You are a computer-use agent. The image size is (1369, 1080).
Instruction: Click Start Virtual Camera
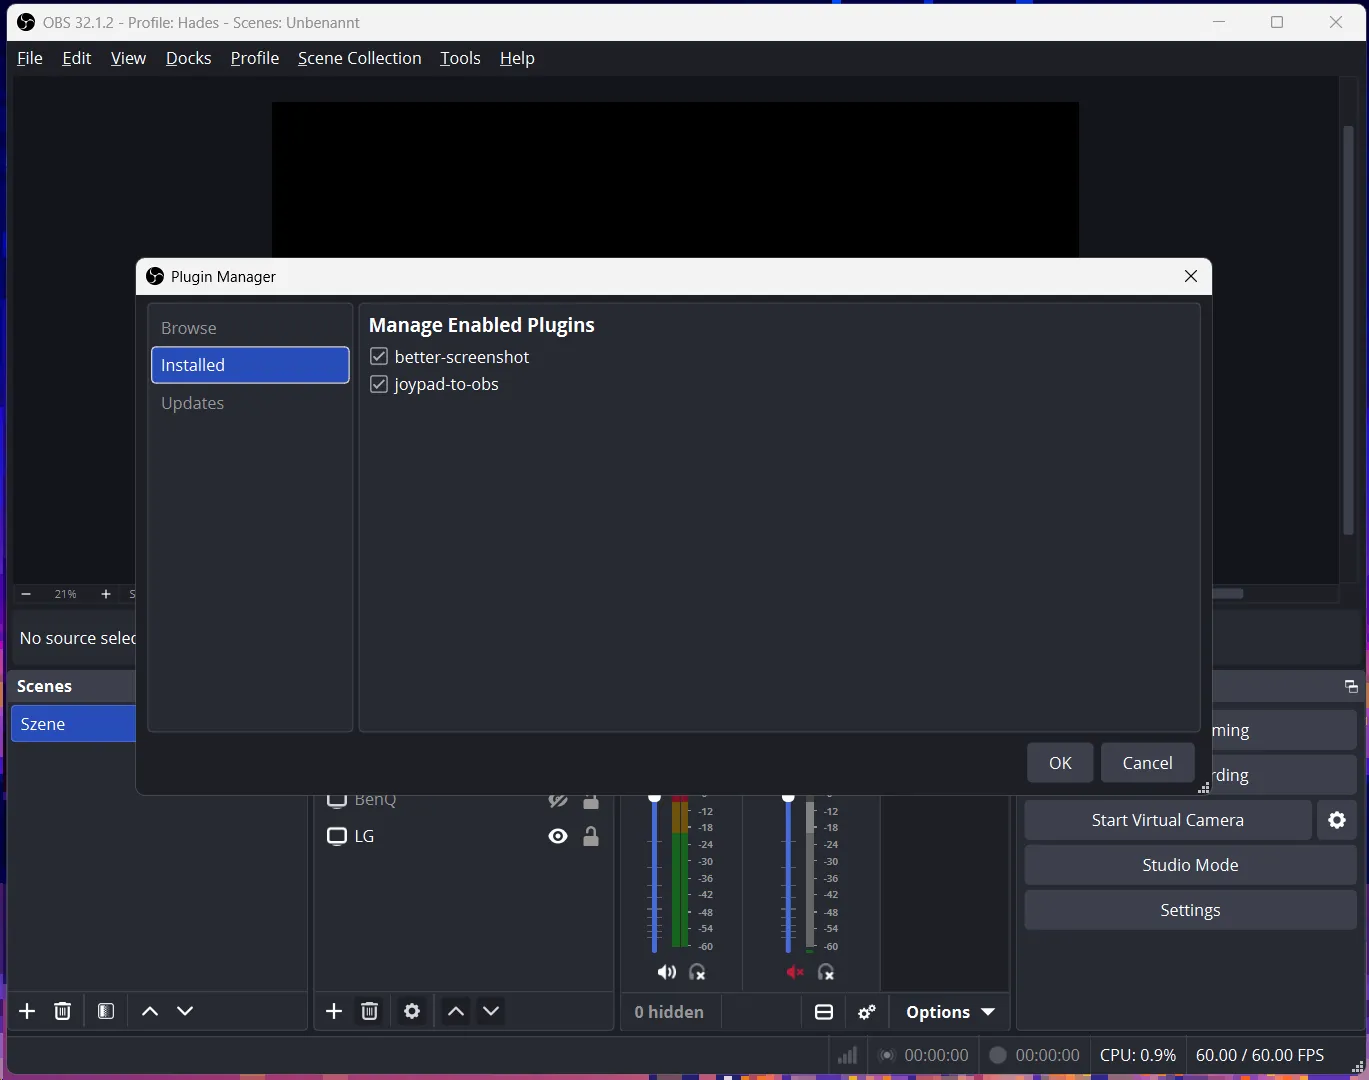[x=1168, y=820]
